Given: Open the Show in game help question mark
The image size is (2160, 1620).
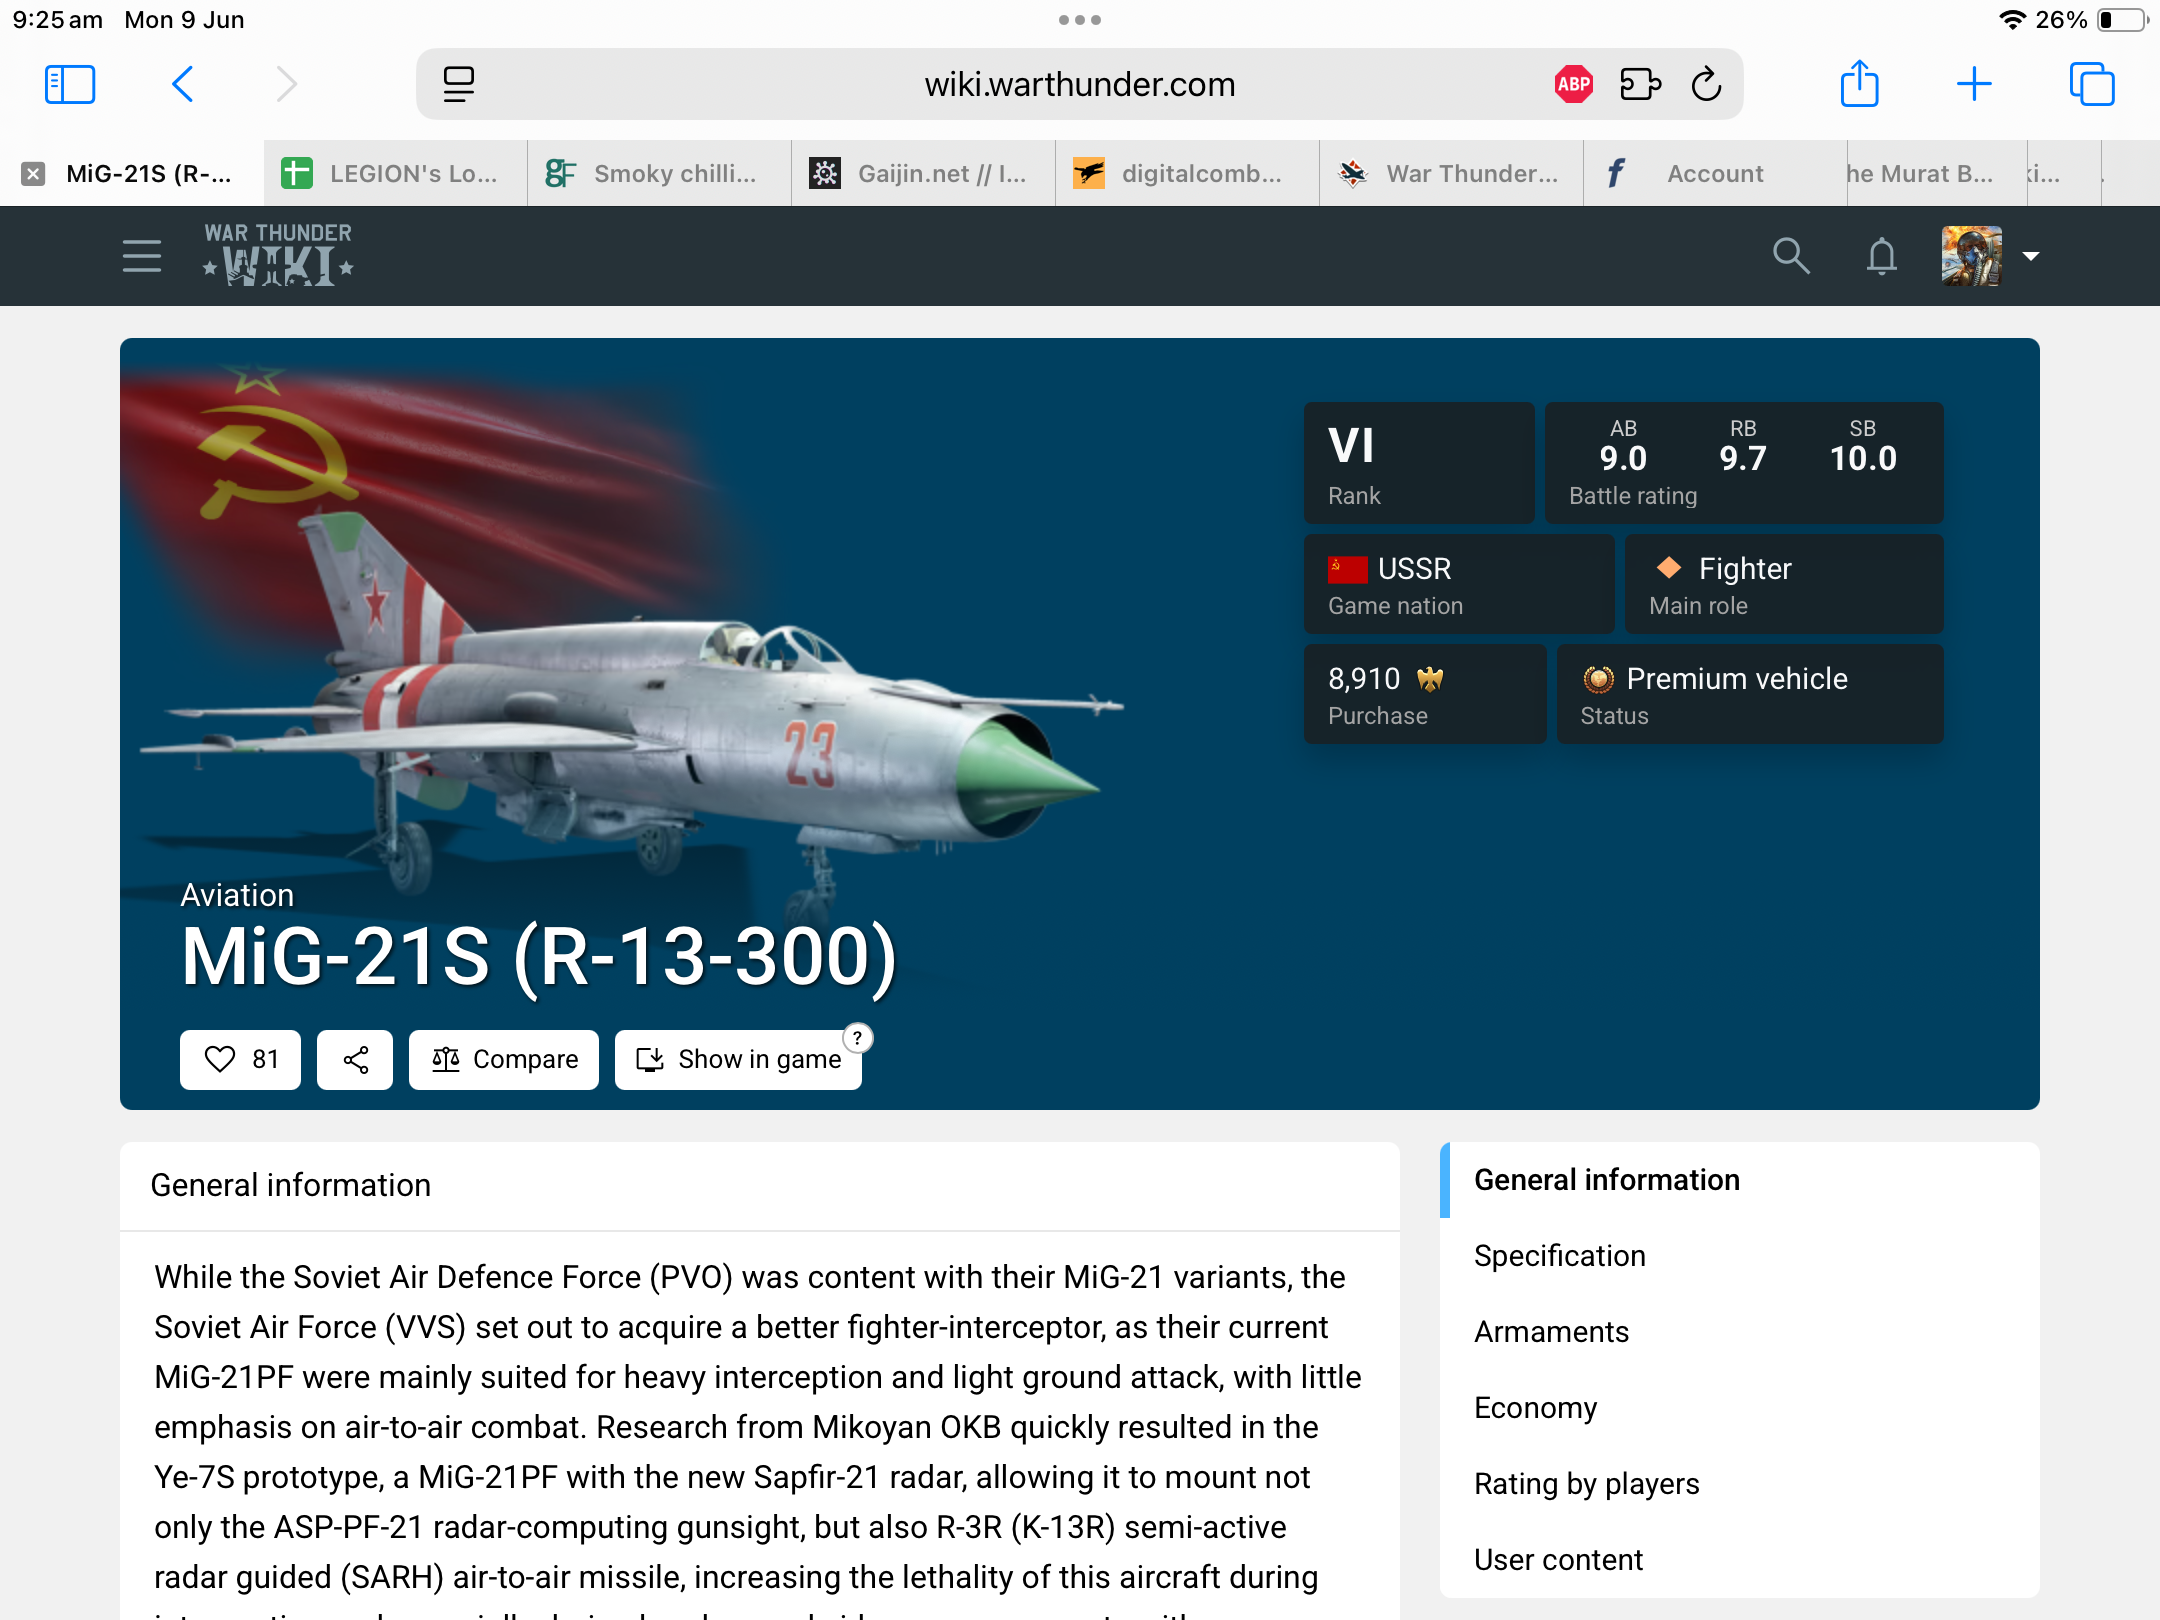Looking at the screenshot, I should pos(857,1038).
